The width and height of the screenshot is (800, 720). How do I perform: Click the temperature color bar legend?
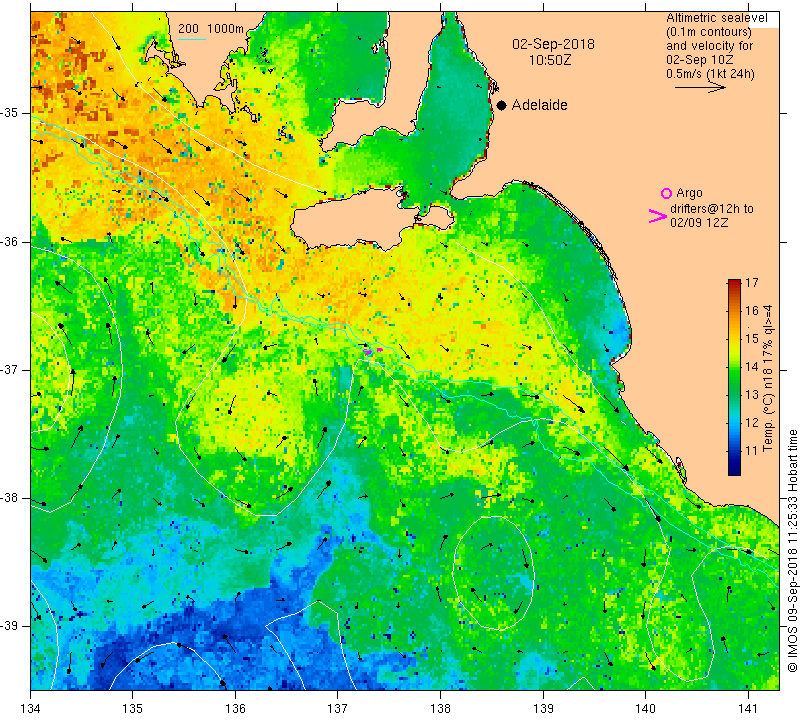(734, 377)
